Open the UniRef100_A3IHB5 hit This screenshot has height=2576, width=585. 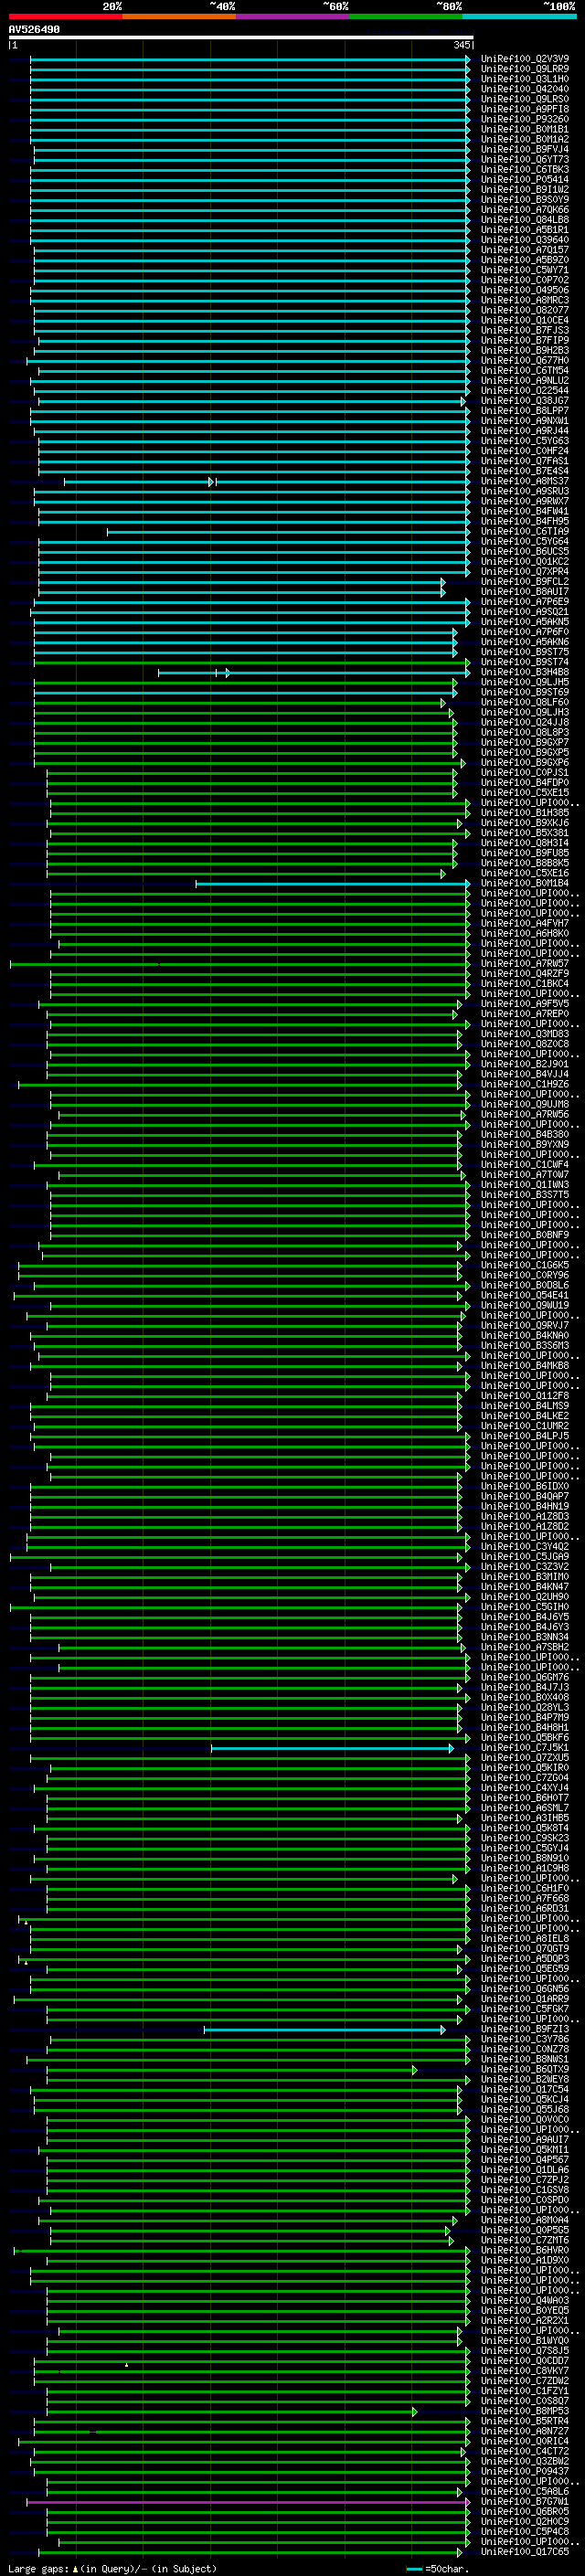coord(525,1818)
